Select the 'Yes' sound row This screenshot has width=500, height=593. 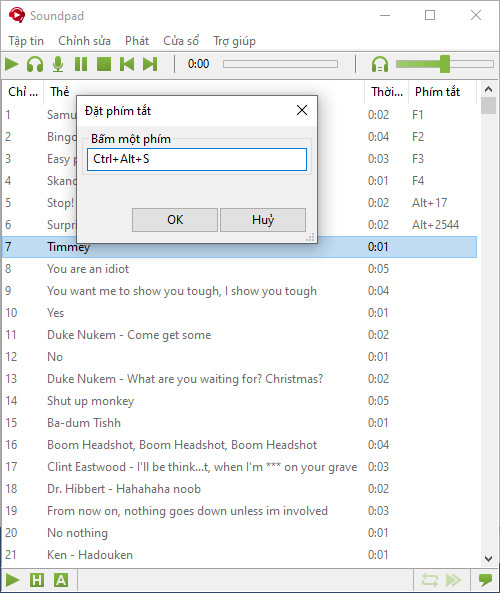click(239, 313)
